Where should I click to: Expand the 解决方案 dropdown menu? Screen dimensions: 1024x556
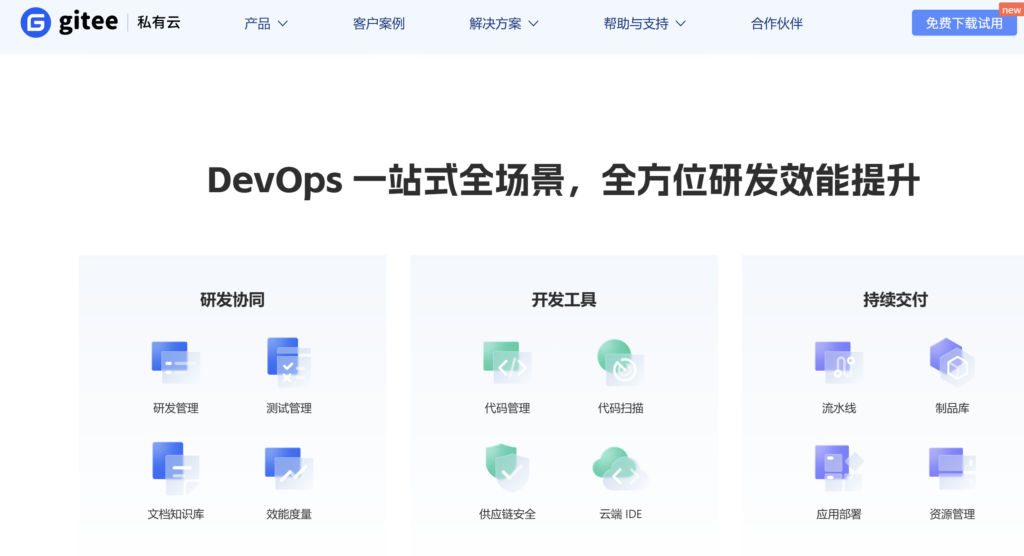504,24
